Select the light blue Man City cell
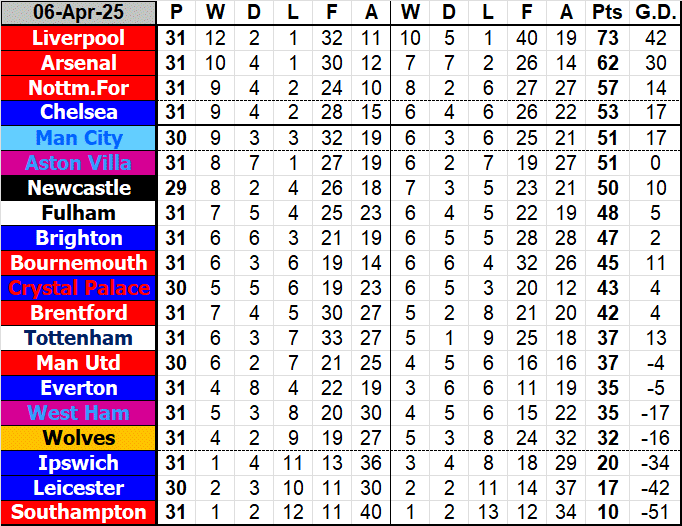 tap(79, 138)
